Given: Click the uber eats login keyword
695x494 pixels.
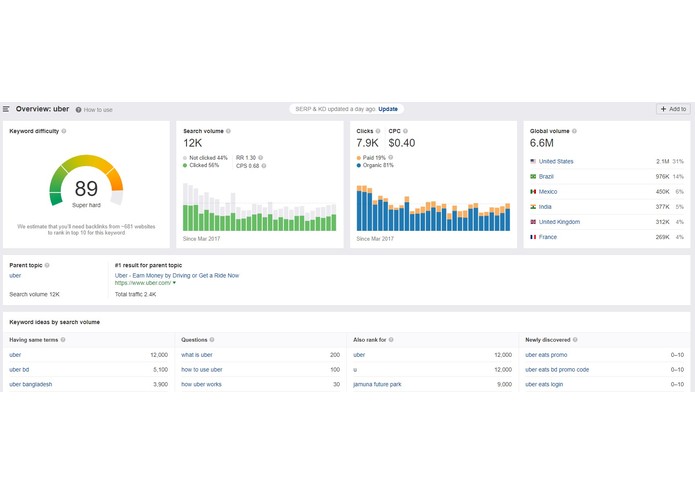Looking at the screenshot, I should pyautogui.click(x=544, y=385).
